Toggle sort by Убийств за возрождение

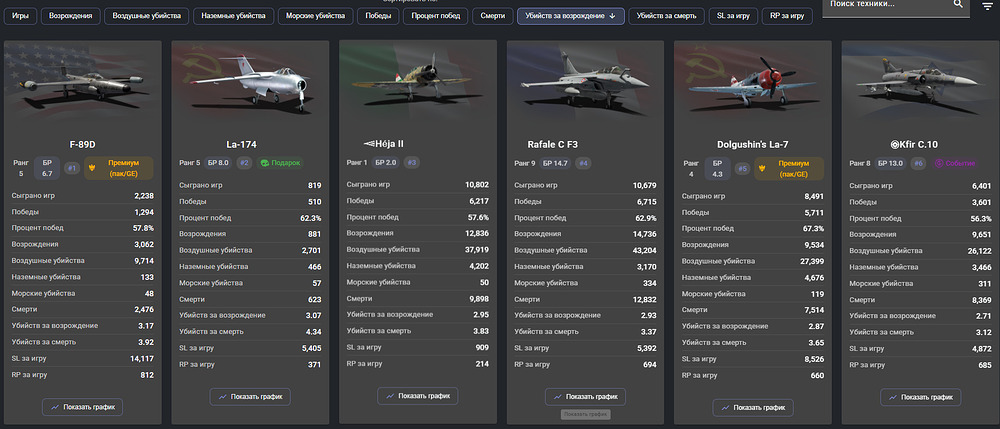[570, 16]
